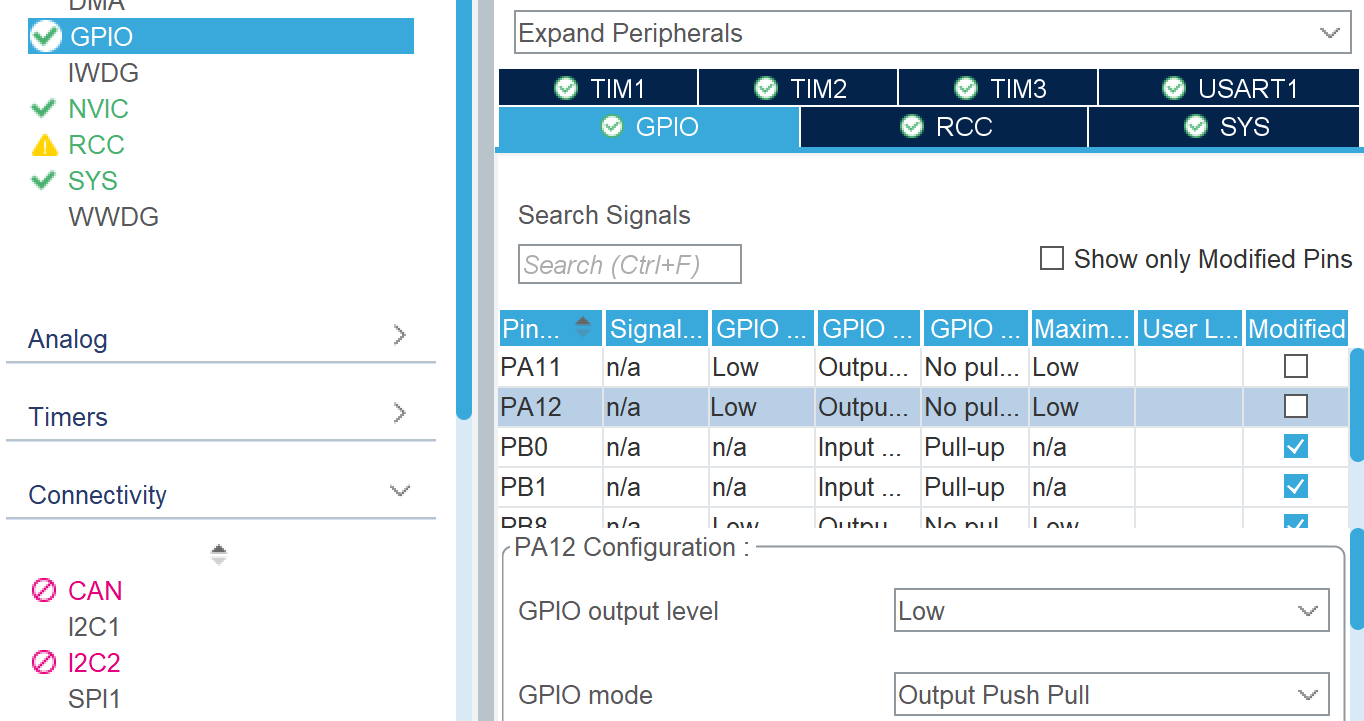
Task: Switch to the TIM3 tab
Action: tap(998, 88)
